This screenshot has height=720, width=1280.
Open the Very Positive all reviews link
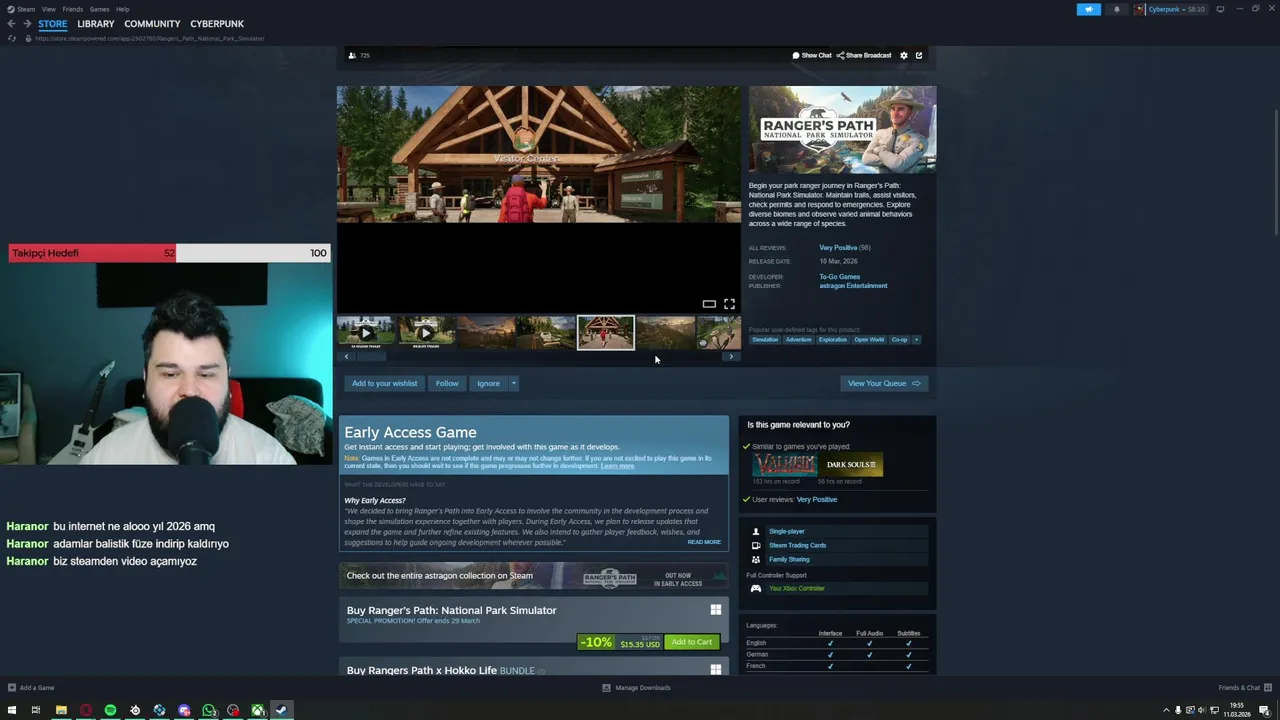coord(838,248)
